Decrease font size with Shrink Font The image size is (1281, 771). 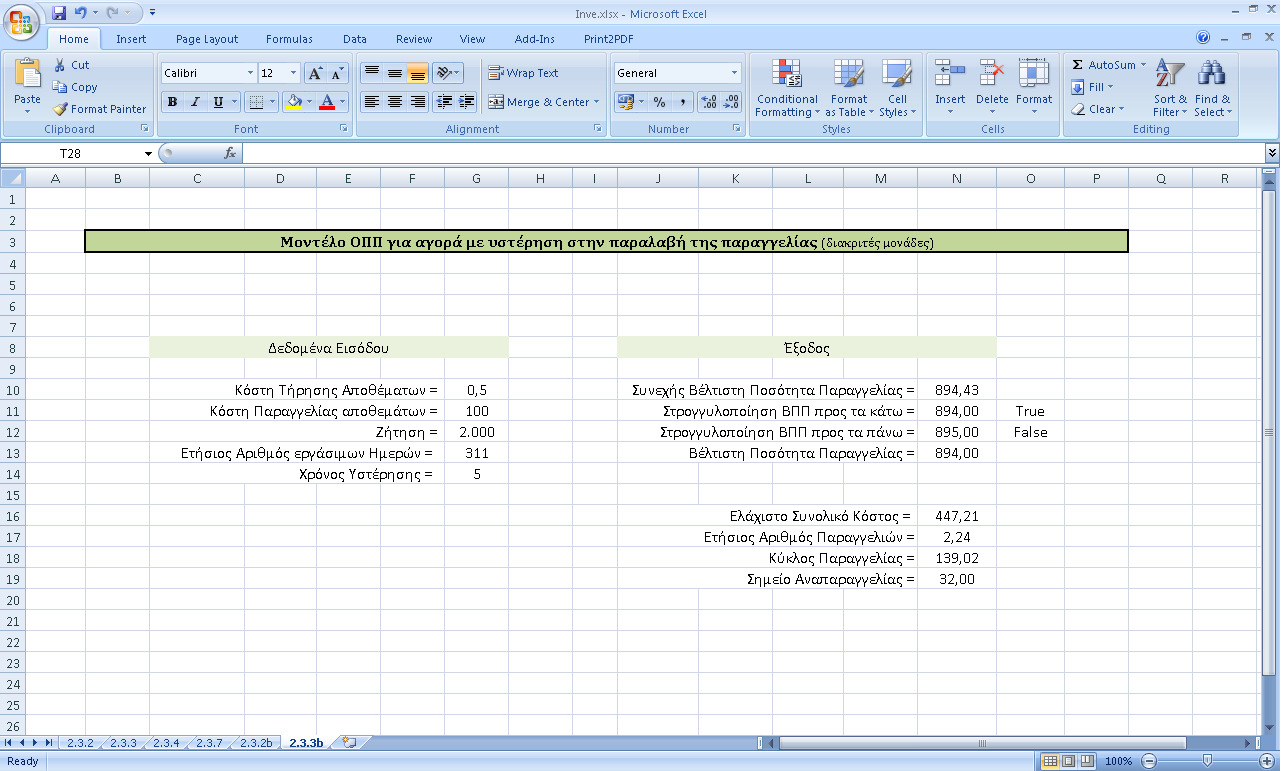337,73
